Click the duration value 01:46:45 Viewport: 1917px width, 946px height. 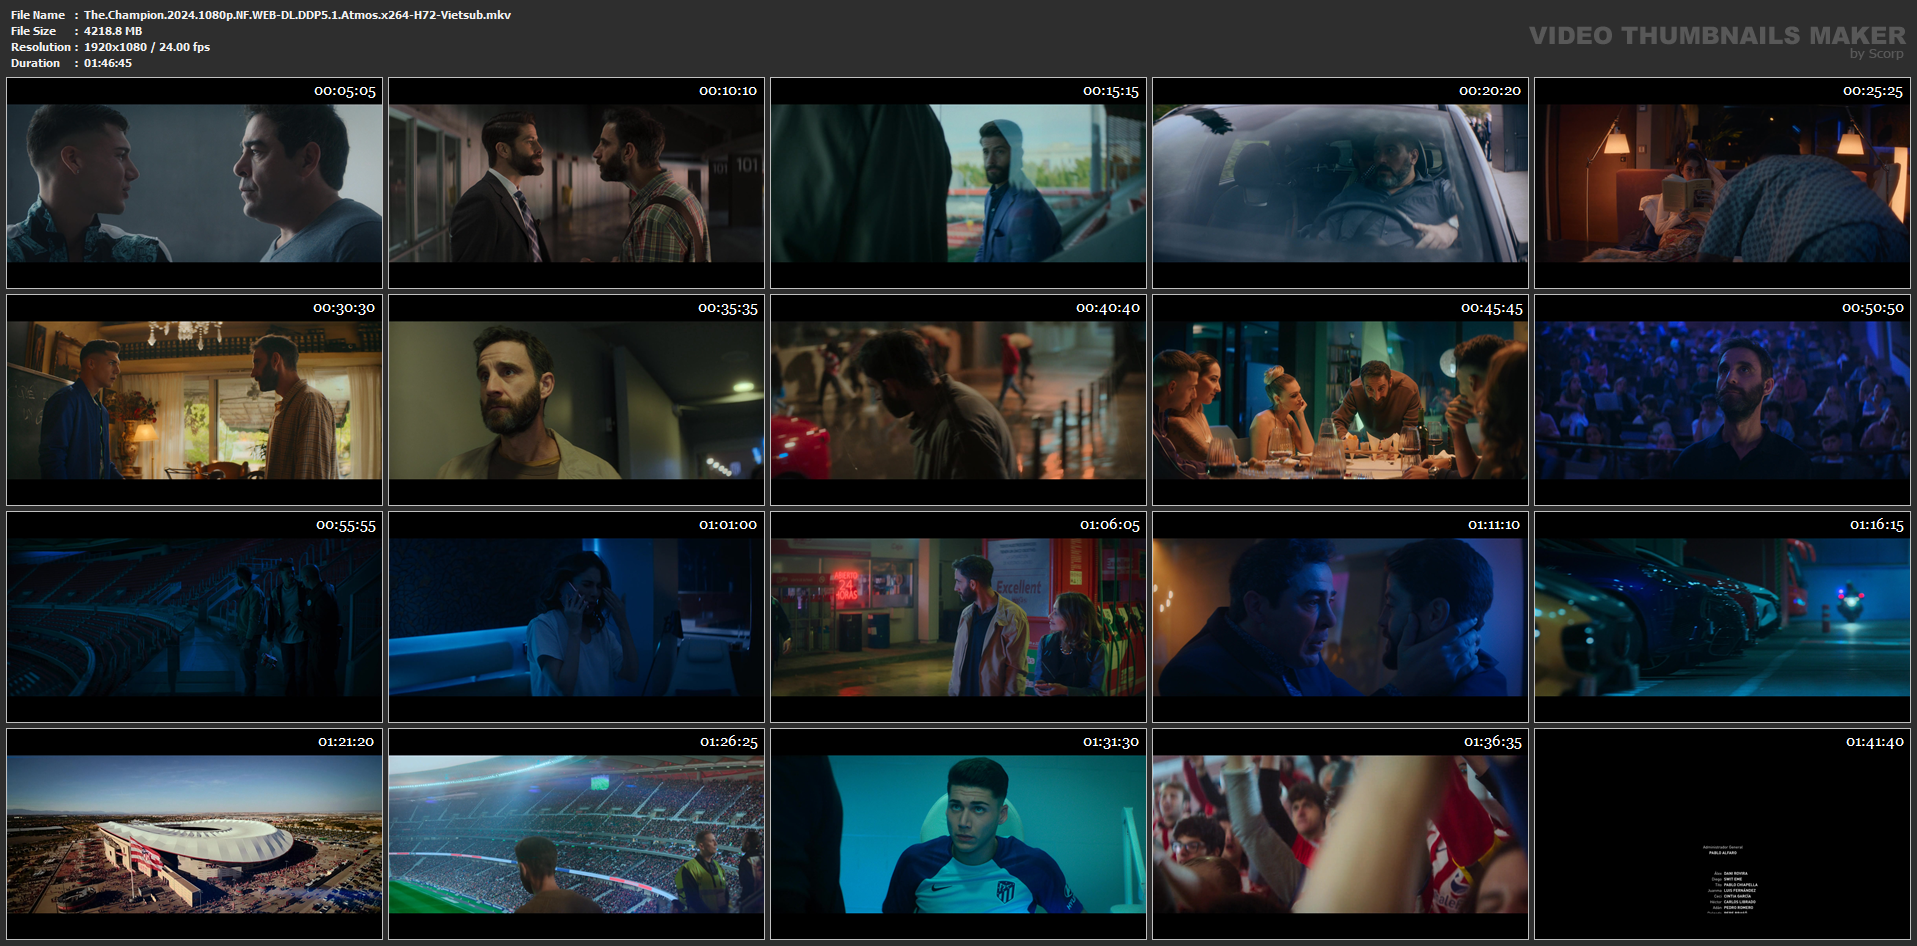tap(108, 63)
